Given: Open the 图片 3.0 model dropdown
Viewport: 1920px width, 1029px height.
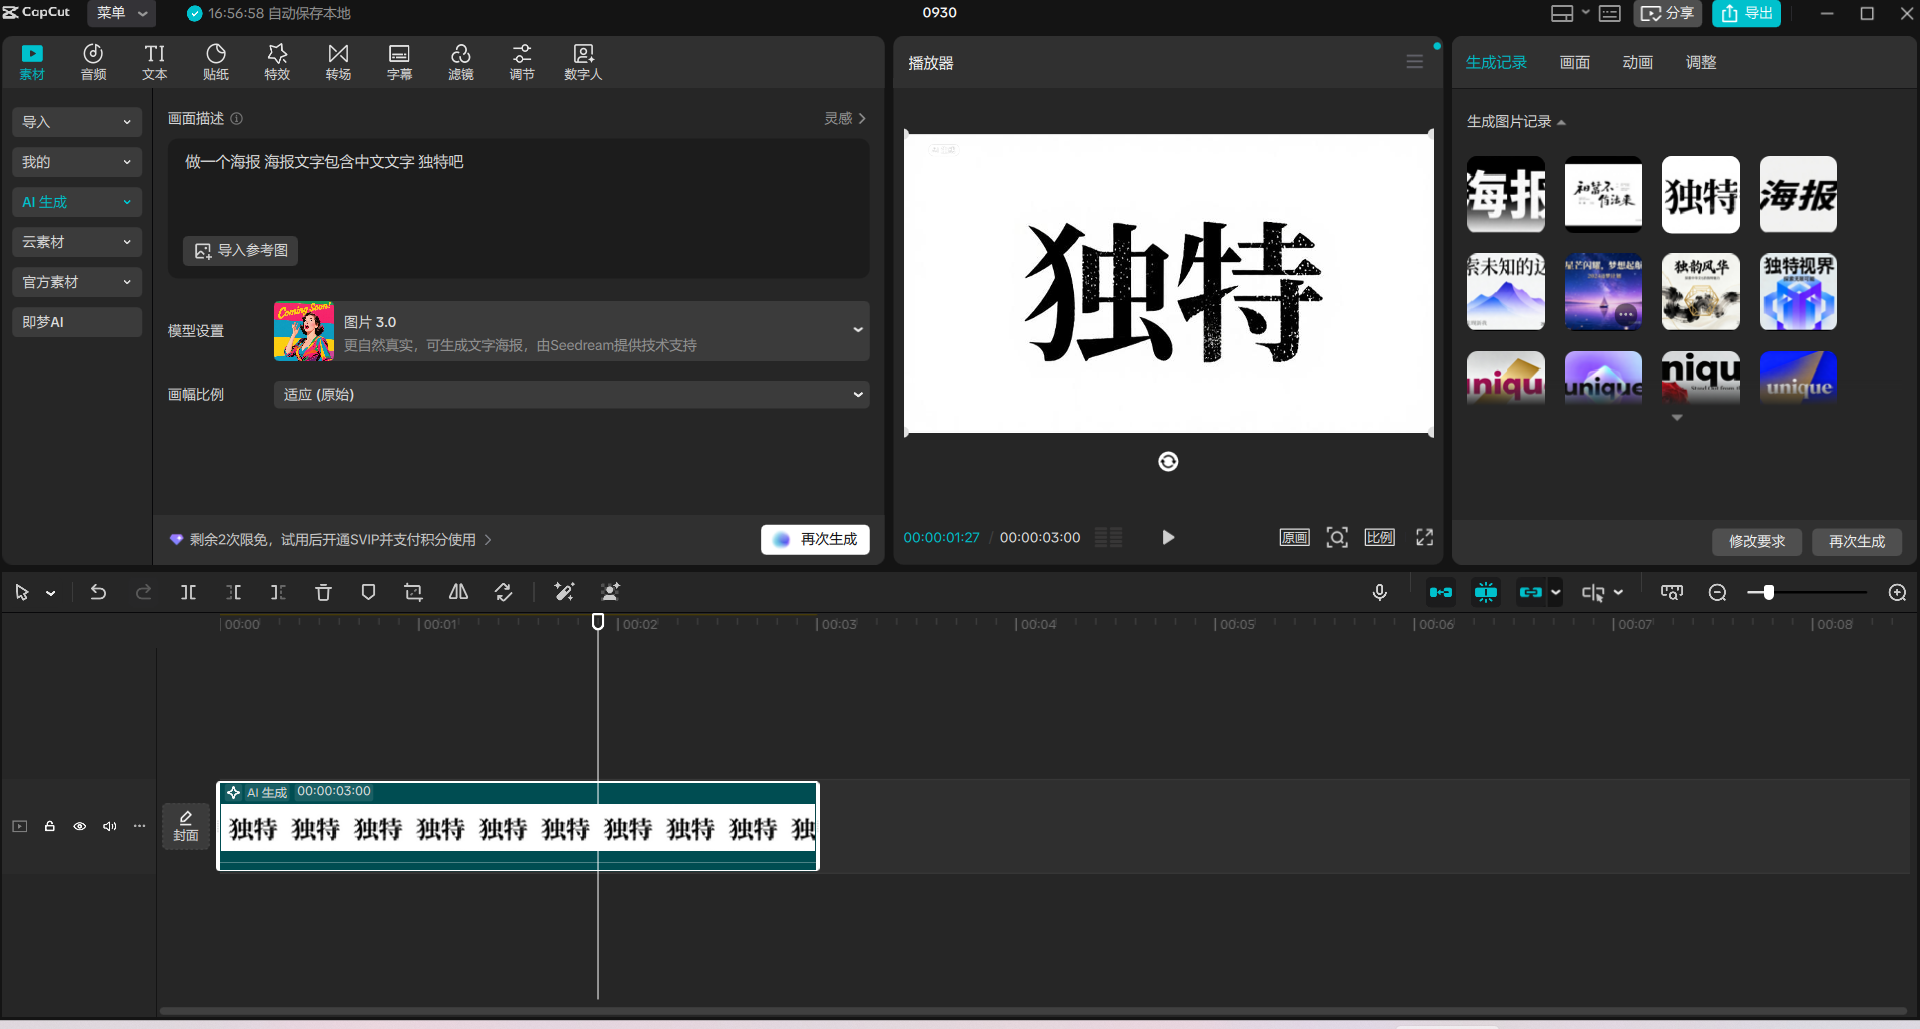Looking at the screenshot, I should pyautogui.click(x=571, y=331).
